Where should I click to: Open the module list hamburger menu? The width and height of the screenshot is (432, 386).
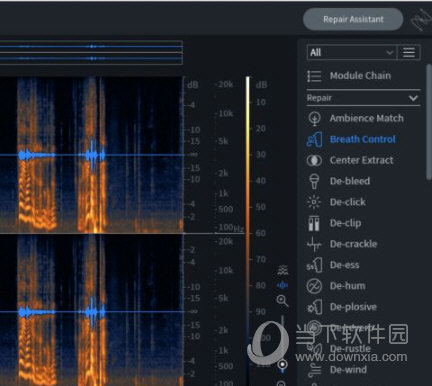[x=409, y=53]
